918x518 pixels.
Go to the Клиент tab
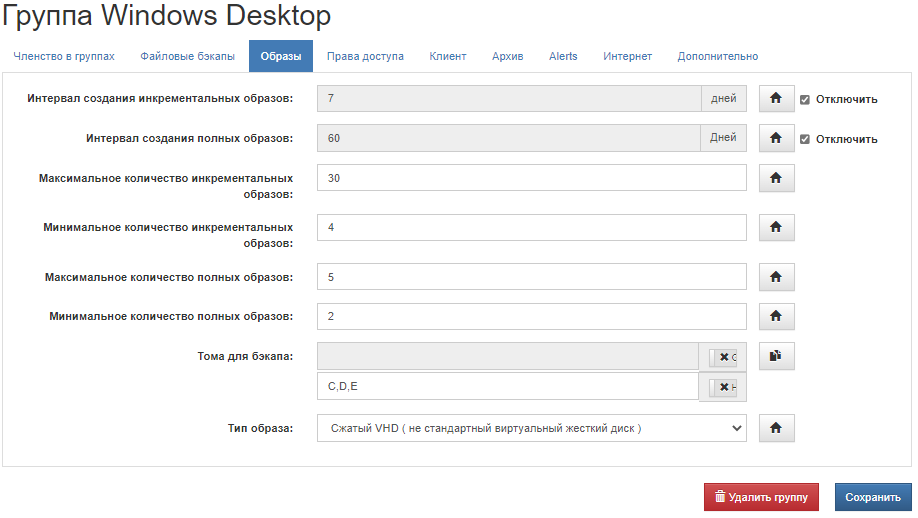click(x=448, y=56)
